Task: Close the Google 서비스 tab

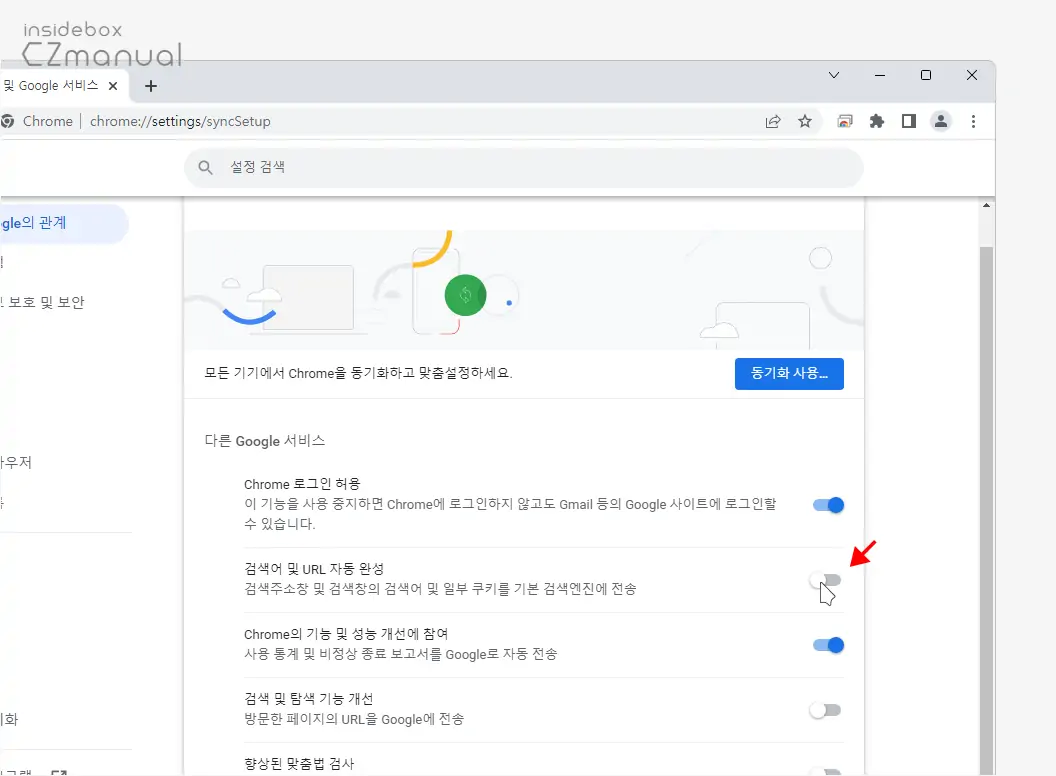Action: pyautogui.click(x=113, y=86)
